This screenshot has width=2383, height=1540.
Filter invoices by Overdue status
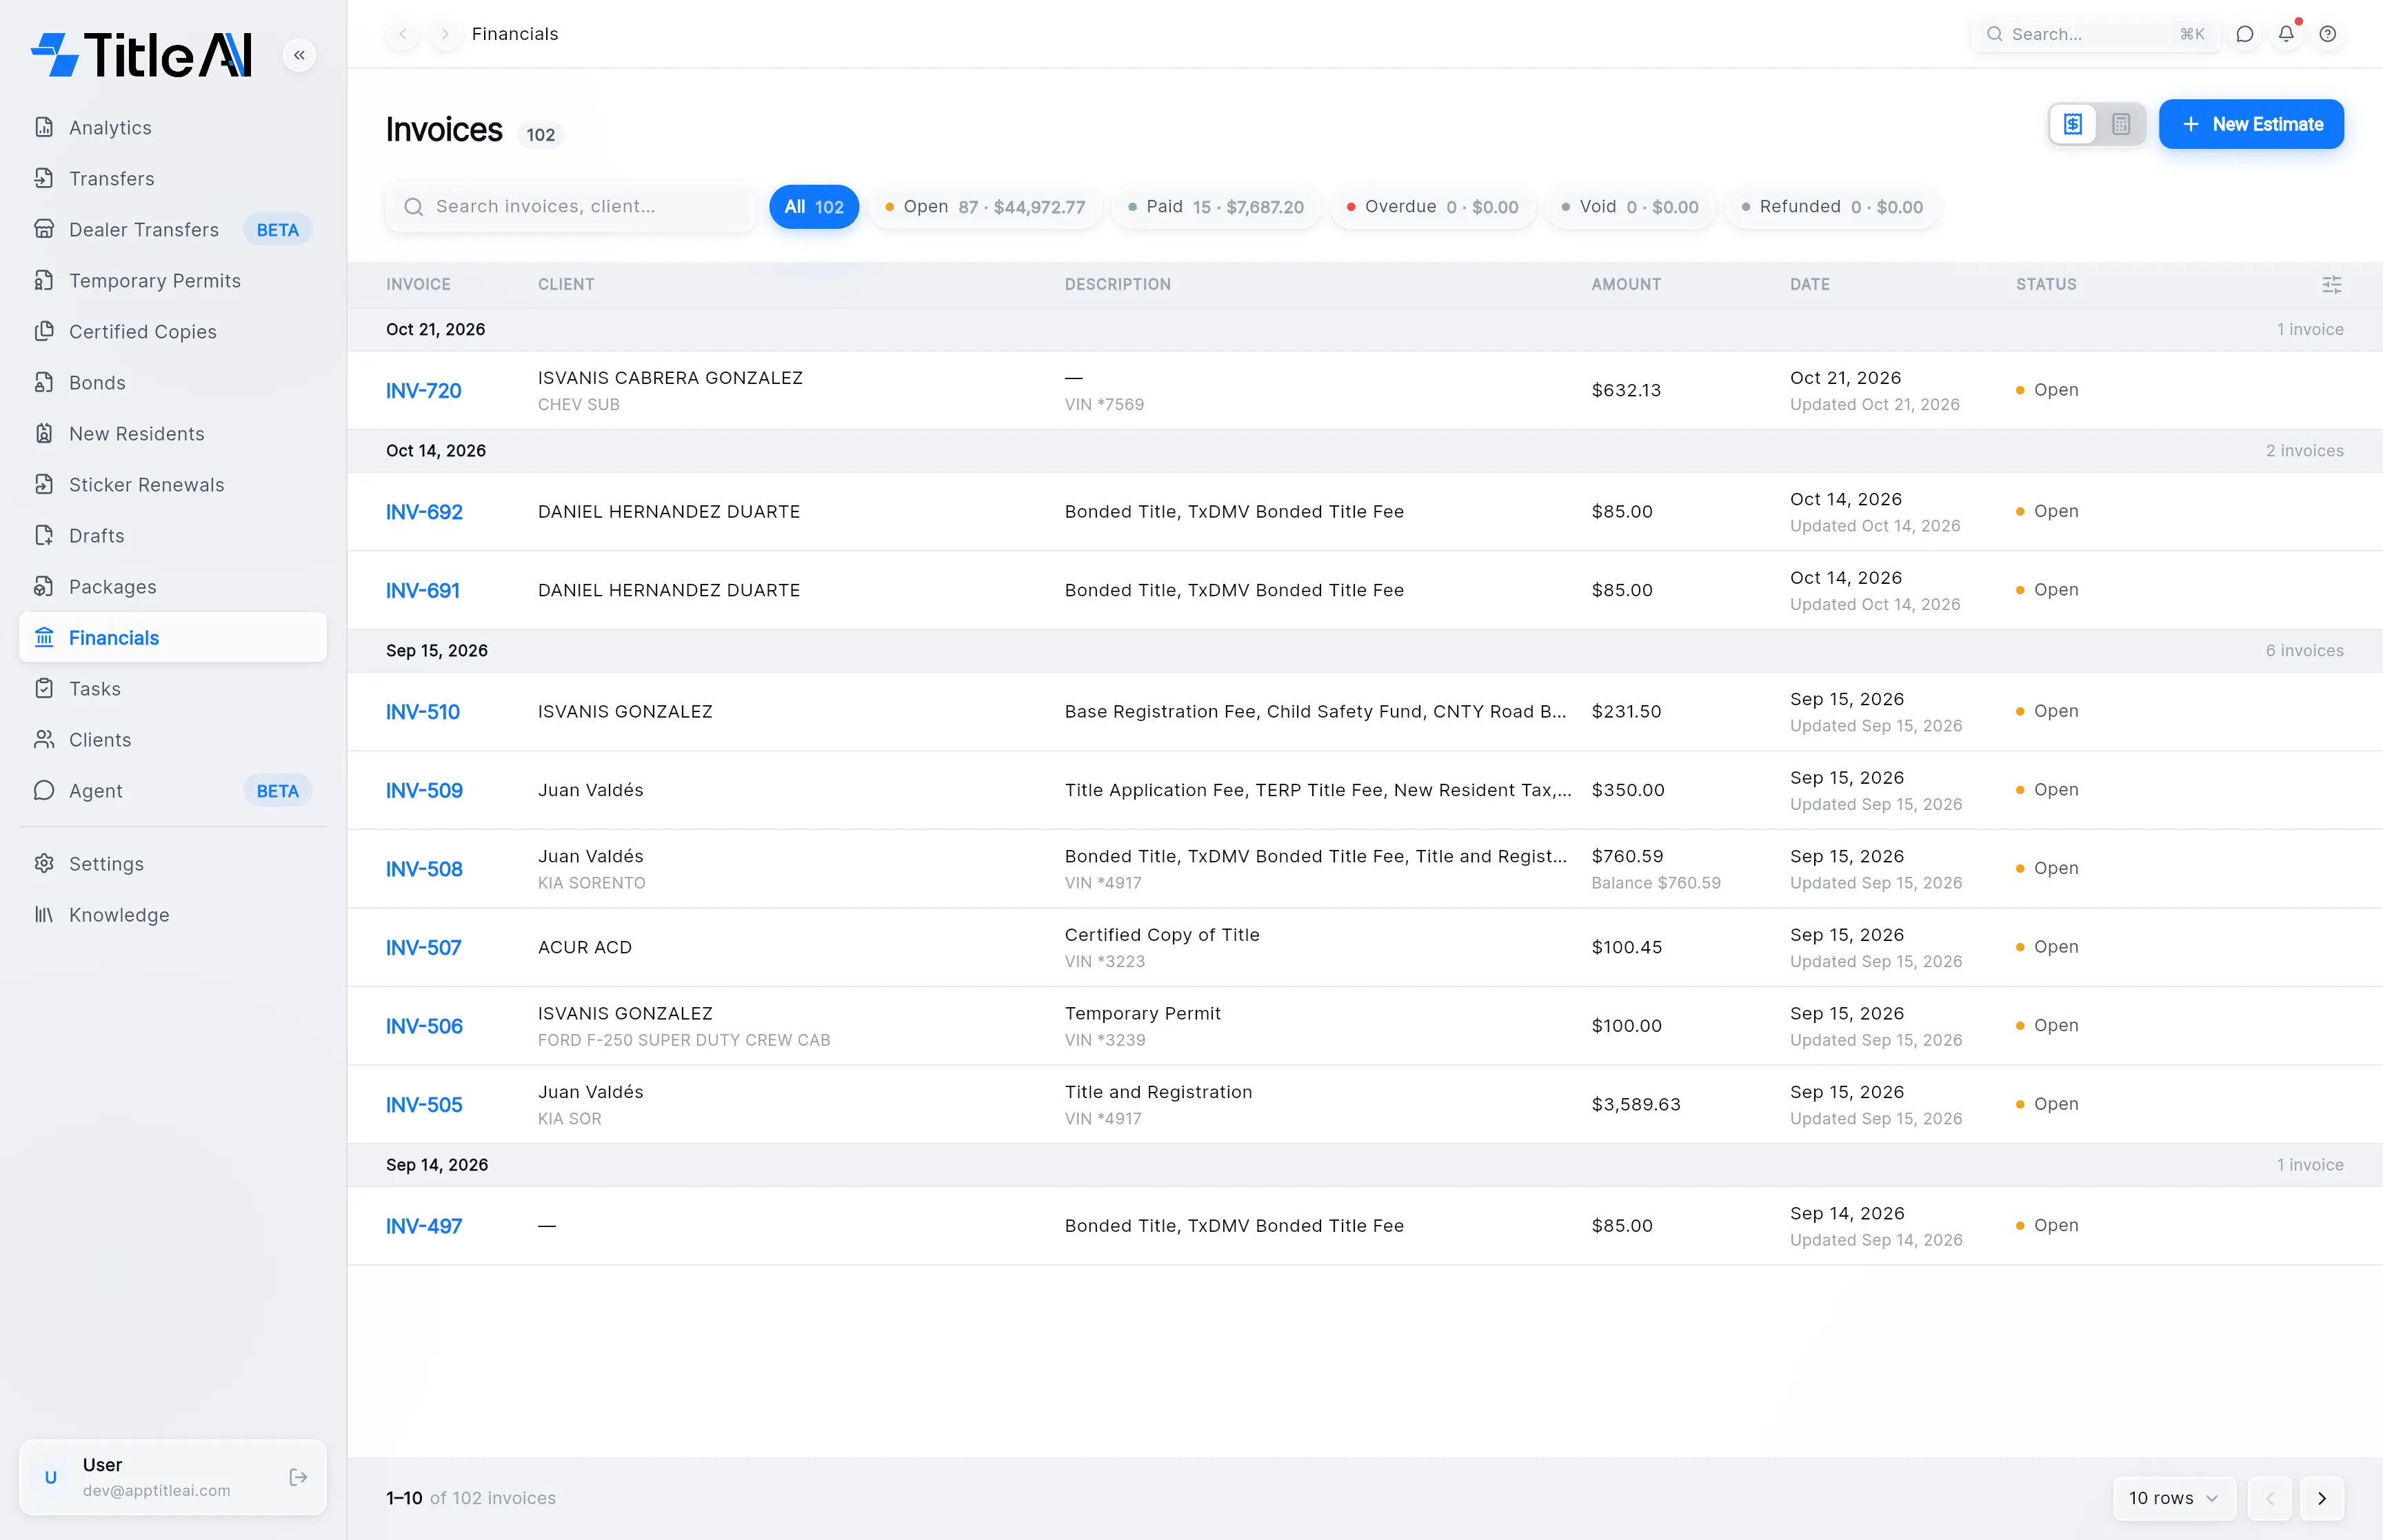tap(1433, 207)
